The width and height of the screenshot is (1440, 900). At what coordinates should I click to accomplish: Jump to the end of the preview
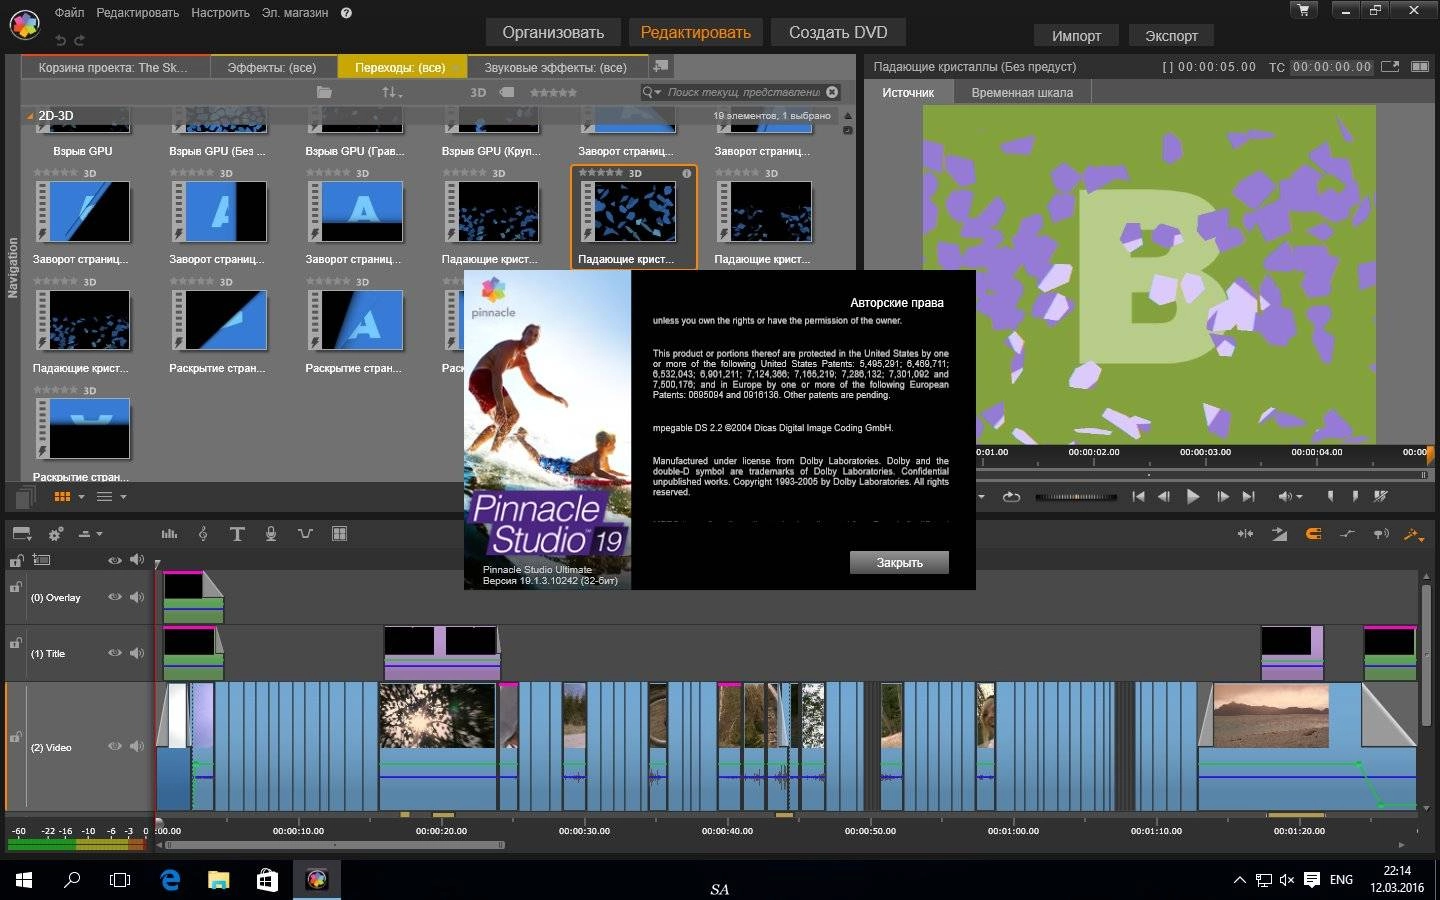click(x=1248, y=496)
